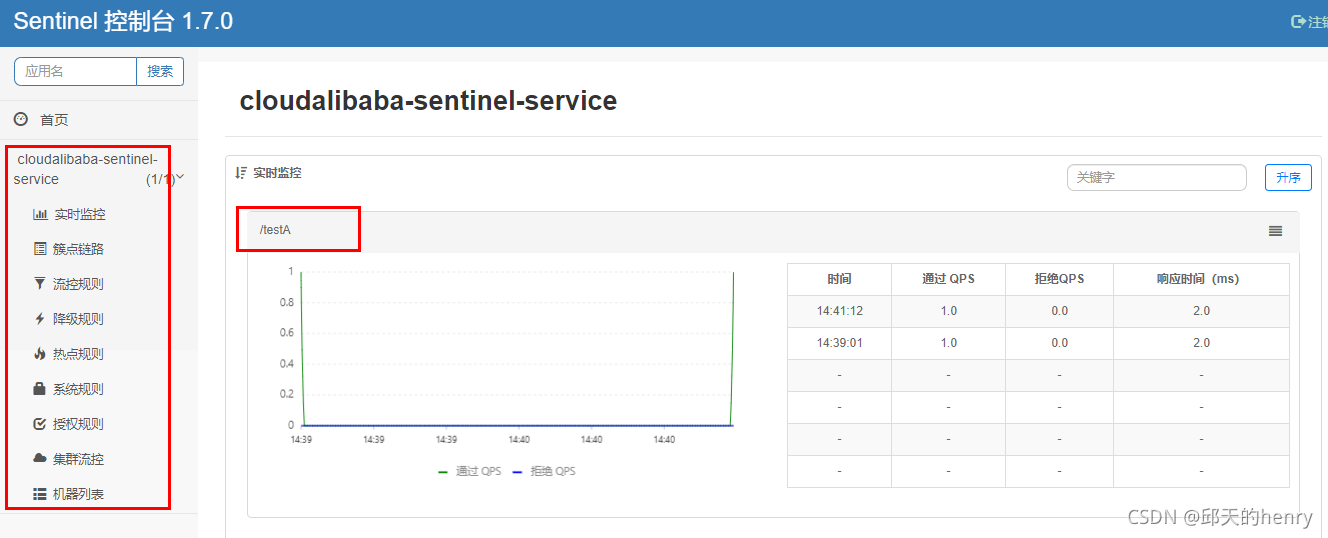Click the 升序 sort button
The width and height of the screenshot is (1328, 538).
click(1288, 178)
